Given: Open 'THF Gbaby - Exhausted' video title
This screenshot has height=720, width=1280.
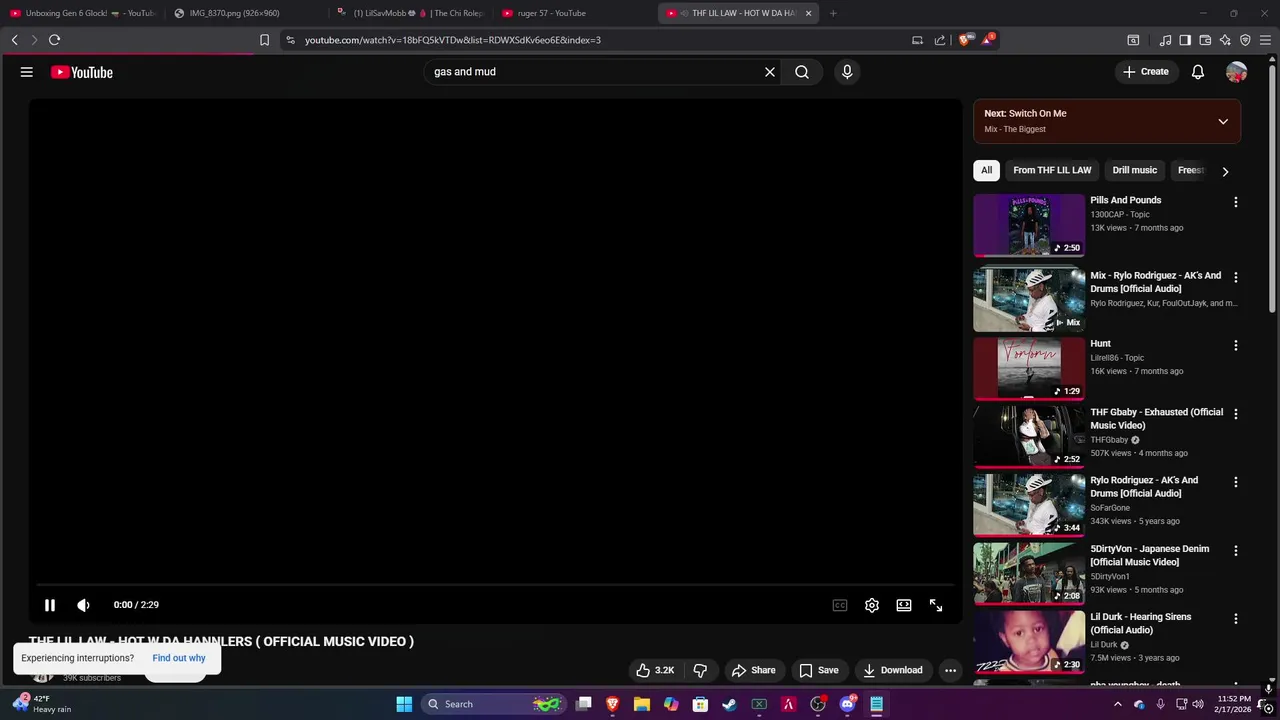Looking at the screenshot, I should (x=1157, y=418).
